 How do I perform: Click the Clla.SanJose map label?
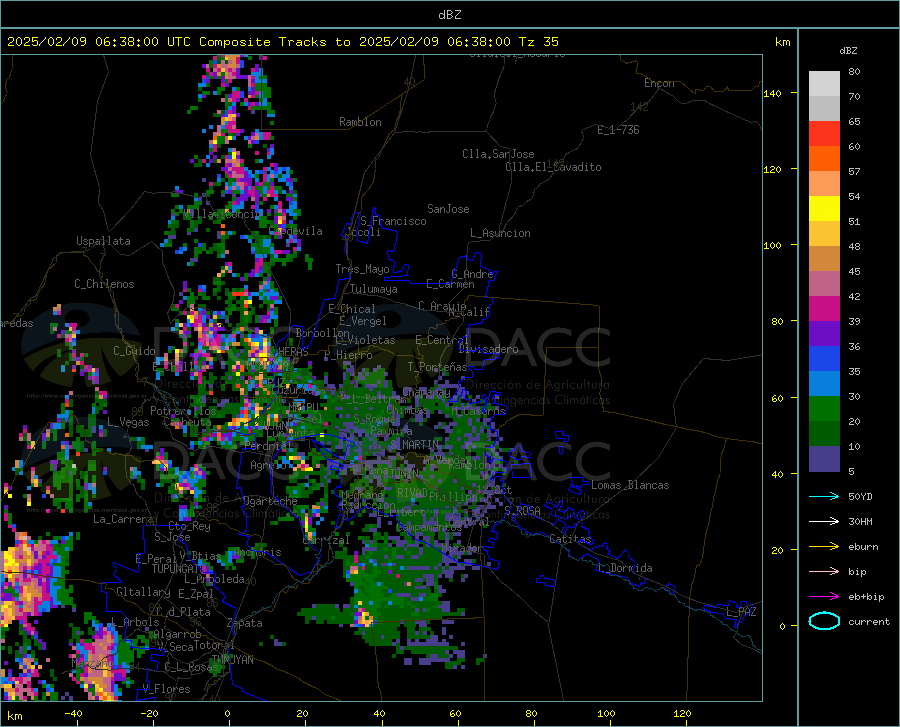point(498,154)
